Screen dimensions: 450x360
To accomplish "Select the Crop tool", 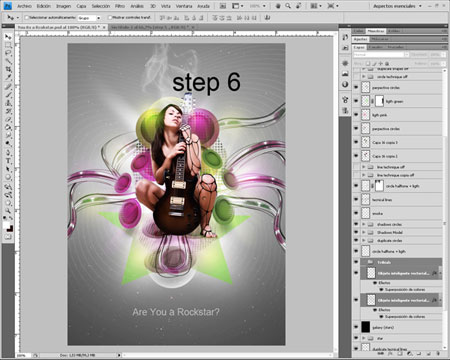I will 8,69.
